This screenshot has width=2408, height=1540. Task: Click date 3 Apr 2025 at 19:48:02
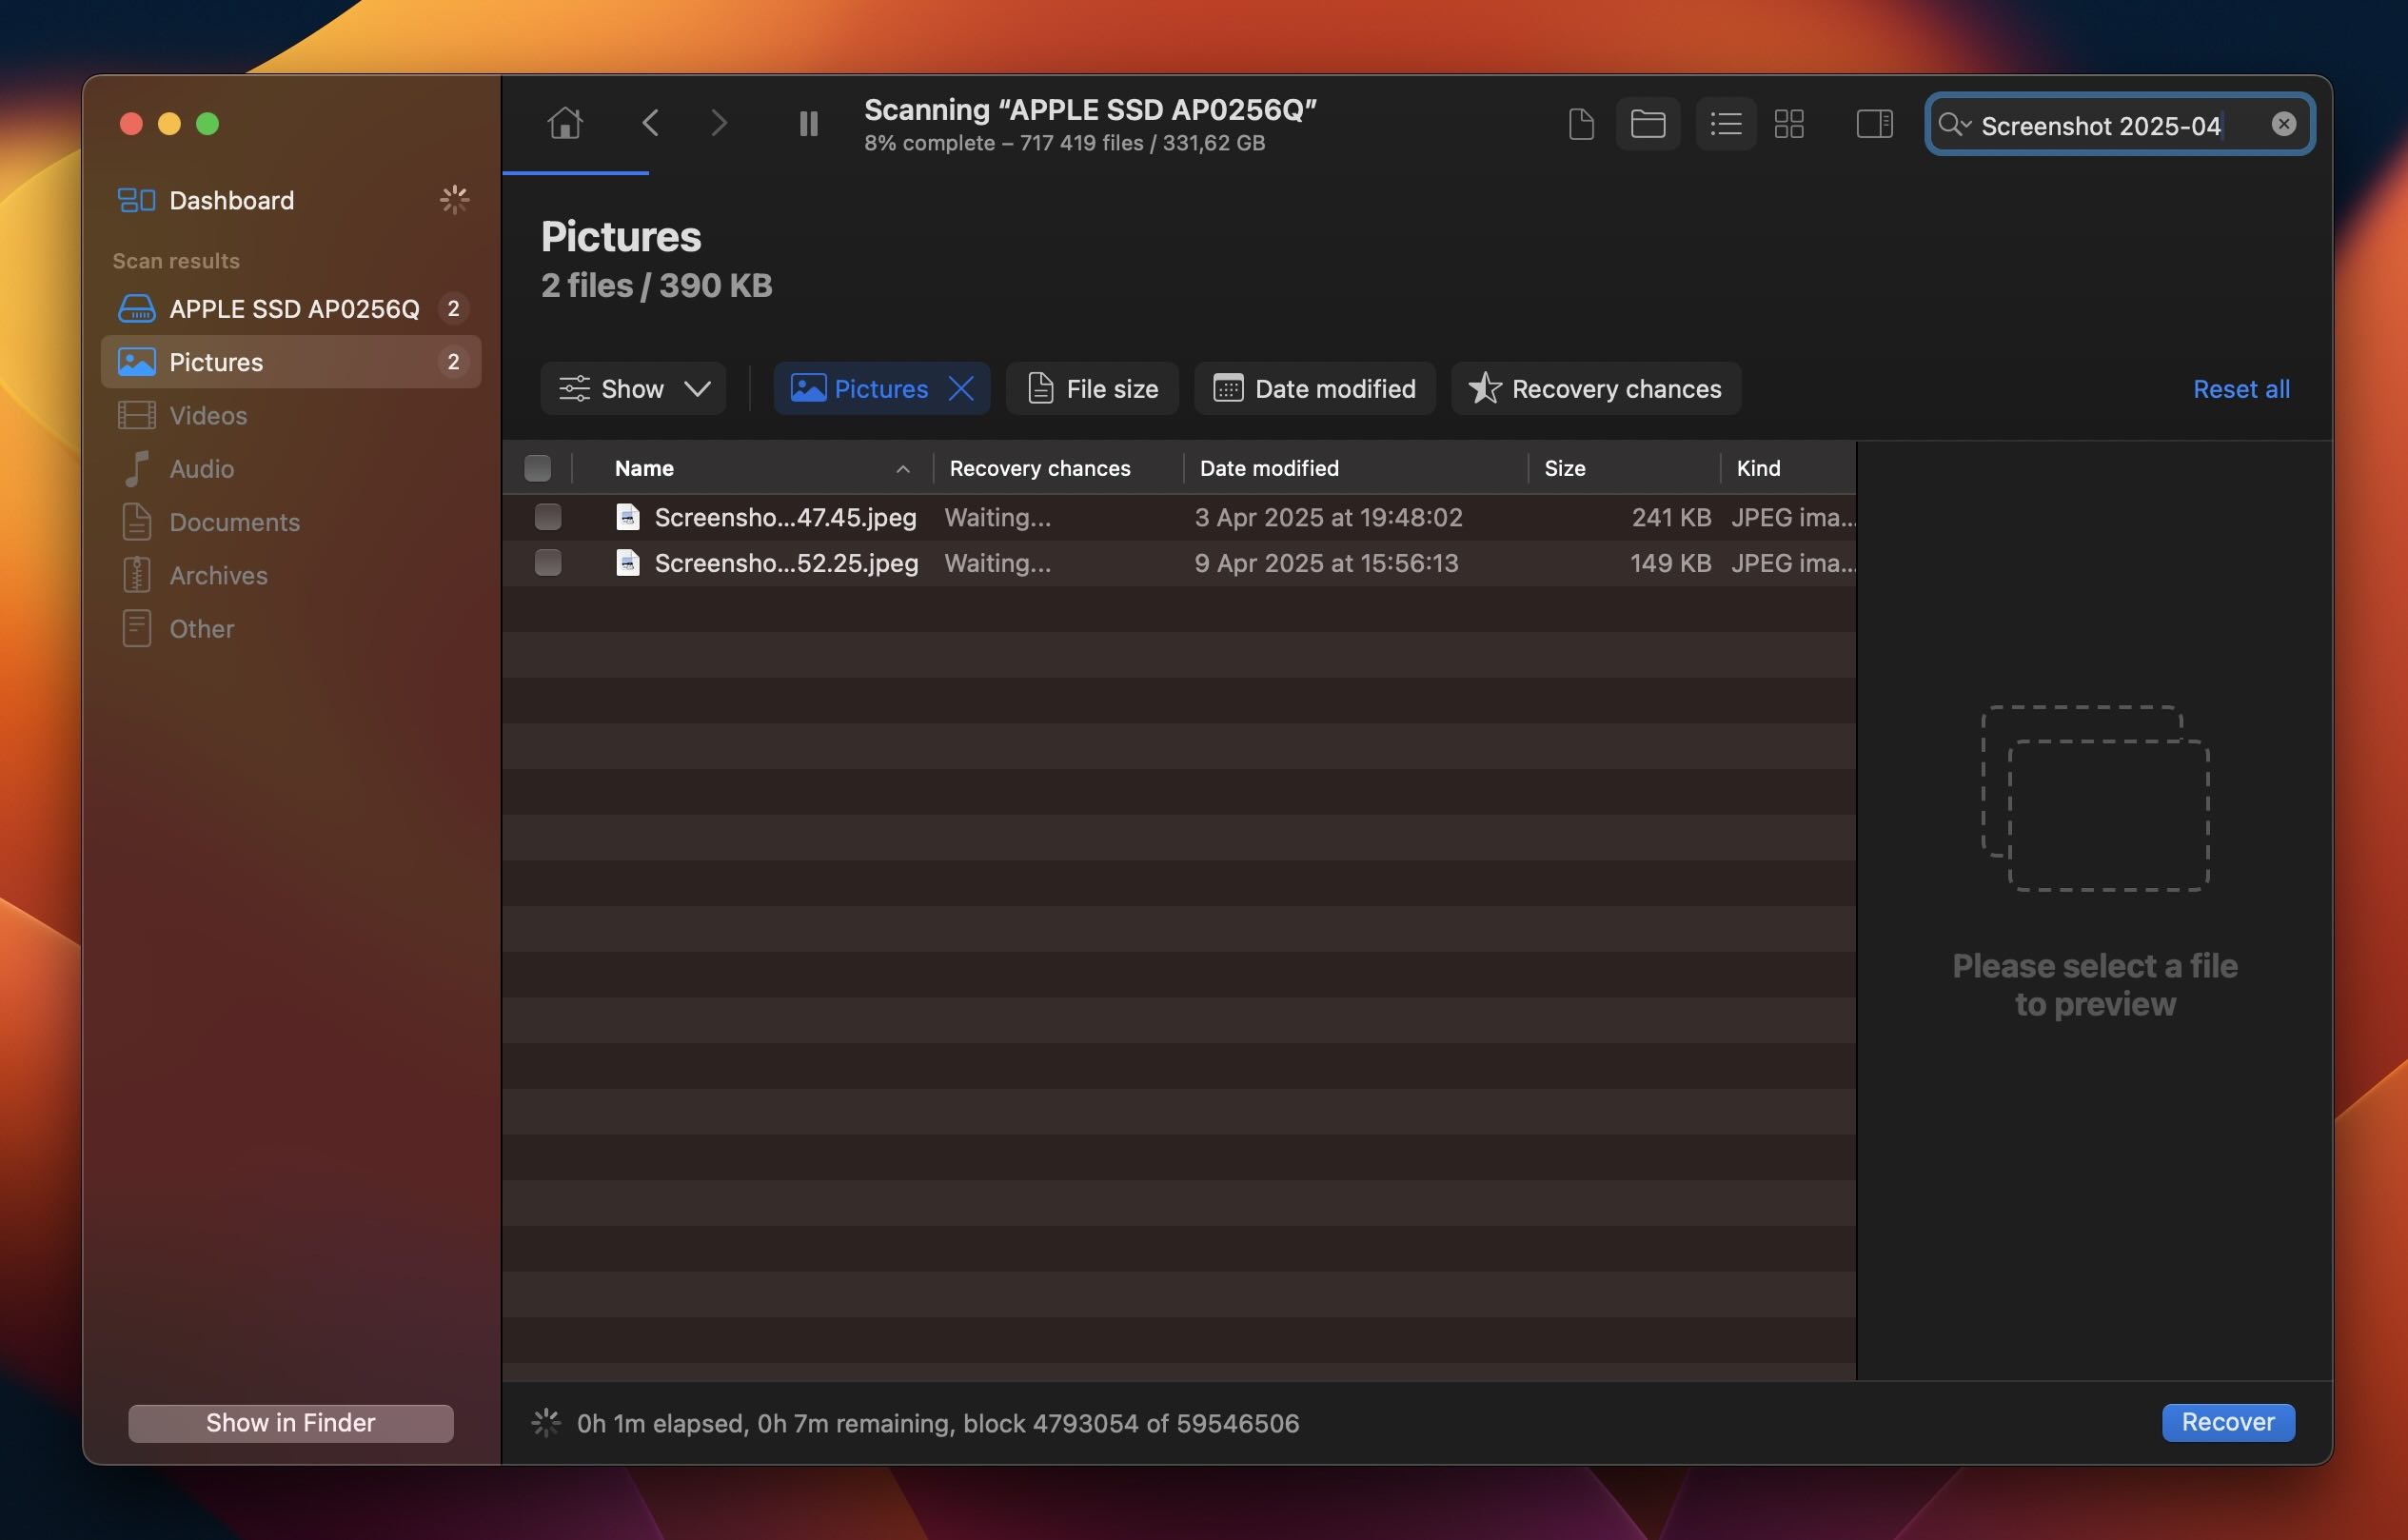(1328, 517)
